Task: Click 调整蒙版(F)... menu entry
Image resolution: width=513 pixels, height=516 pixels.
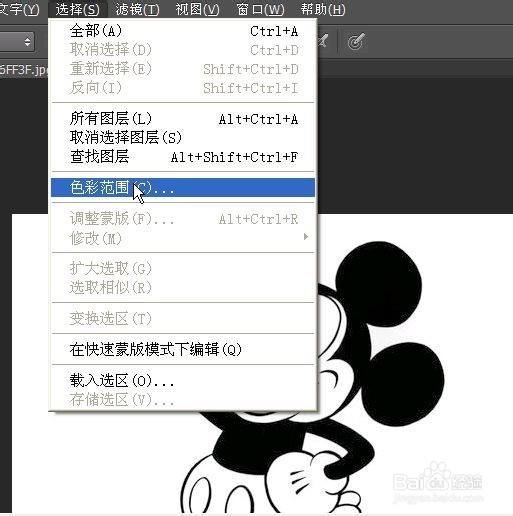Action: pos(183,219)
